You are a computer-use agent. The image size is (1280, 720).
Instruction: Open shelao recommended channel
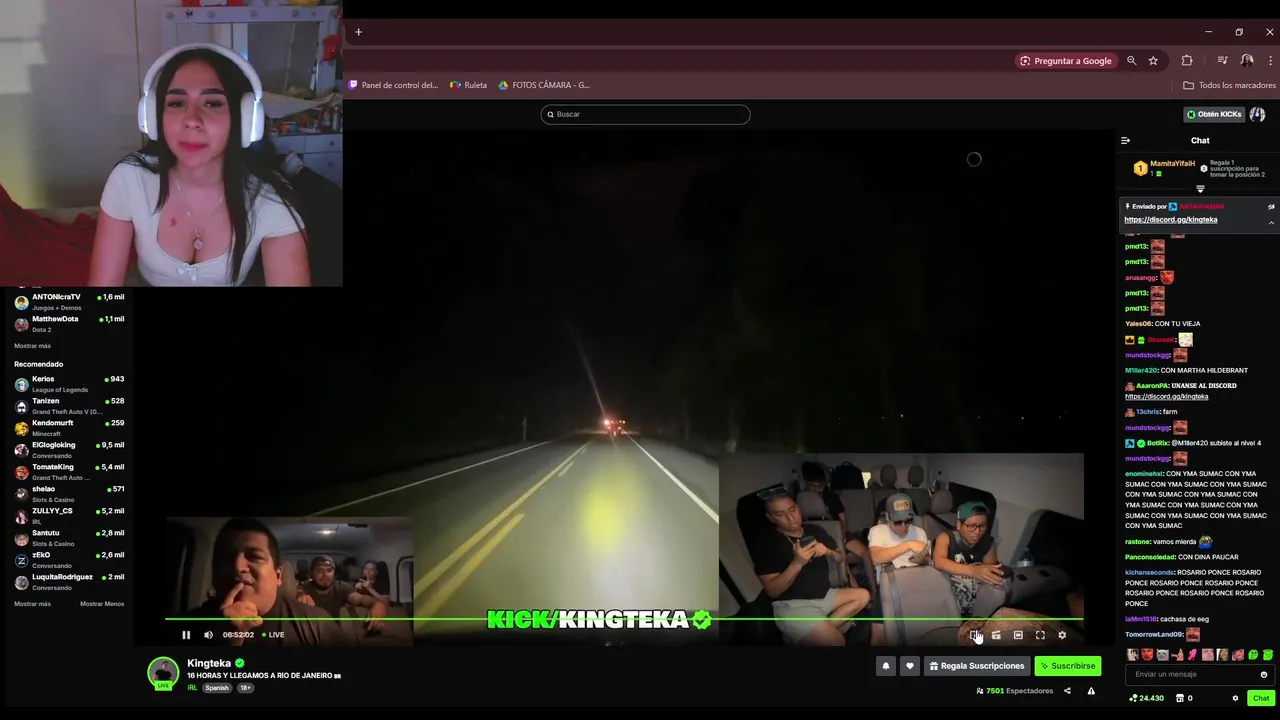pyautogui.click(x=69, y=494)
